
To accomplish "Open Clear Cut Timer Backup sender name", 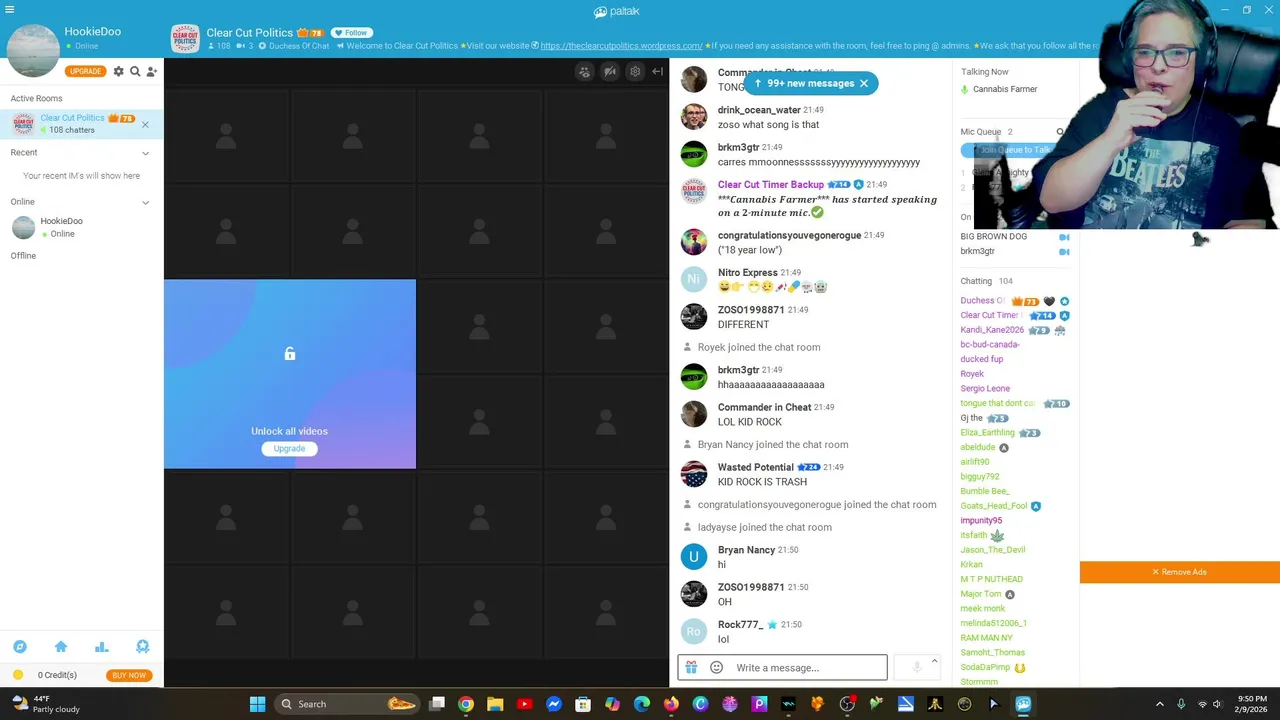I will pos(770,184).
